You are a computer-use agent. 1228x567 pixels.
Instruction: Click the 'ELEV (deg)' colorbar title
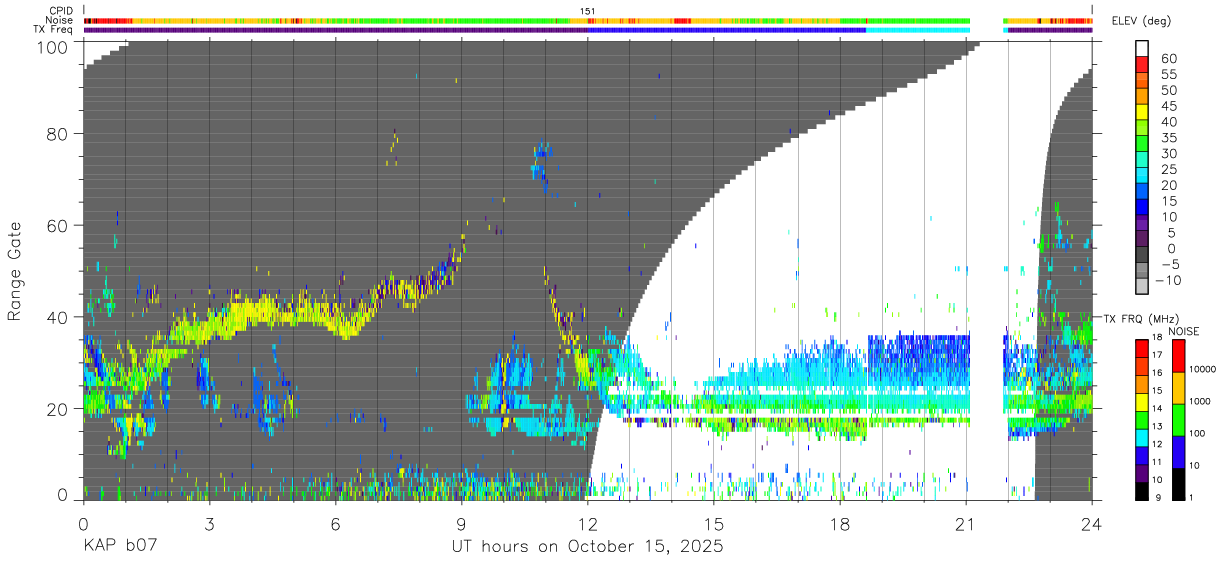[1141, 20]
